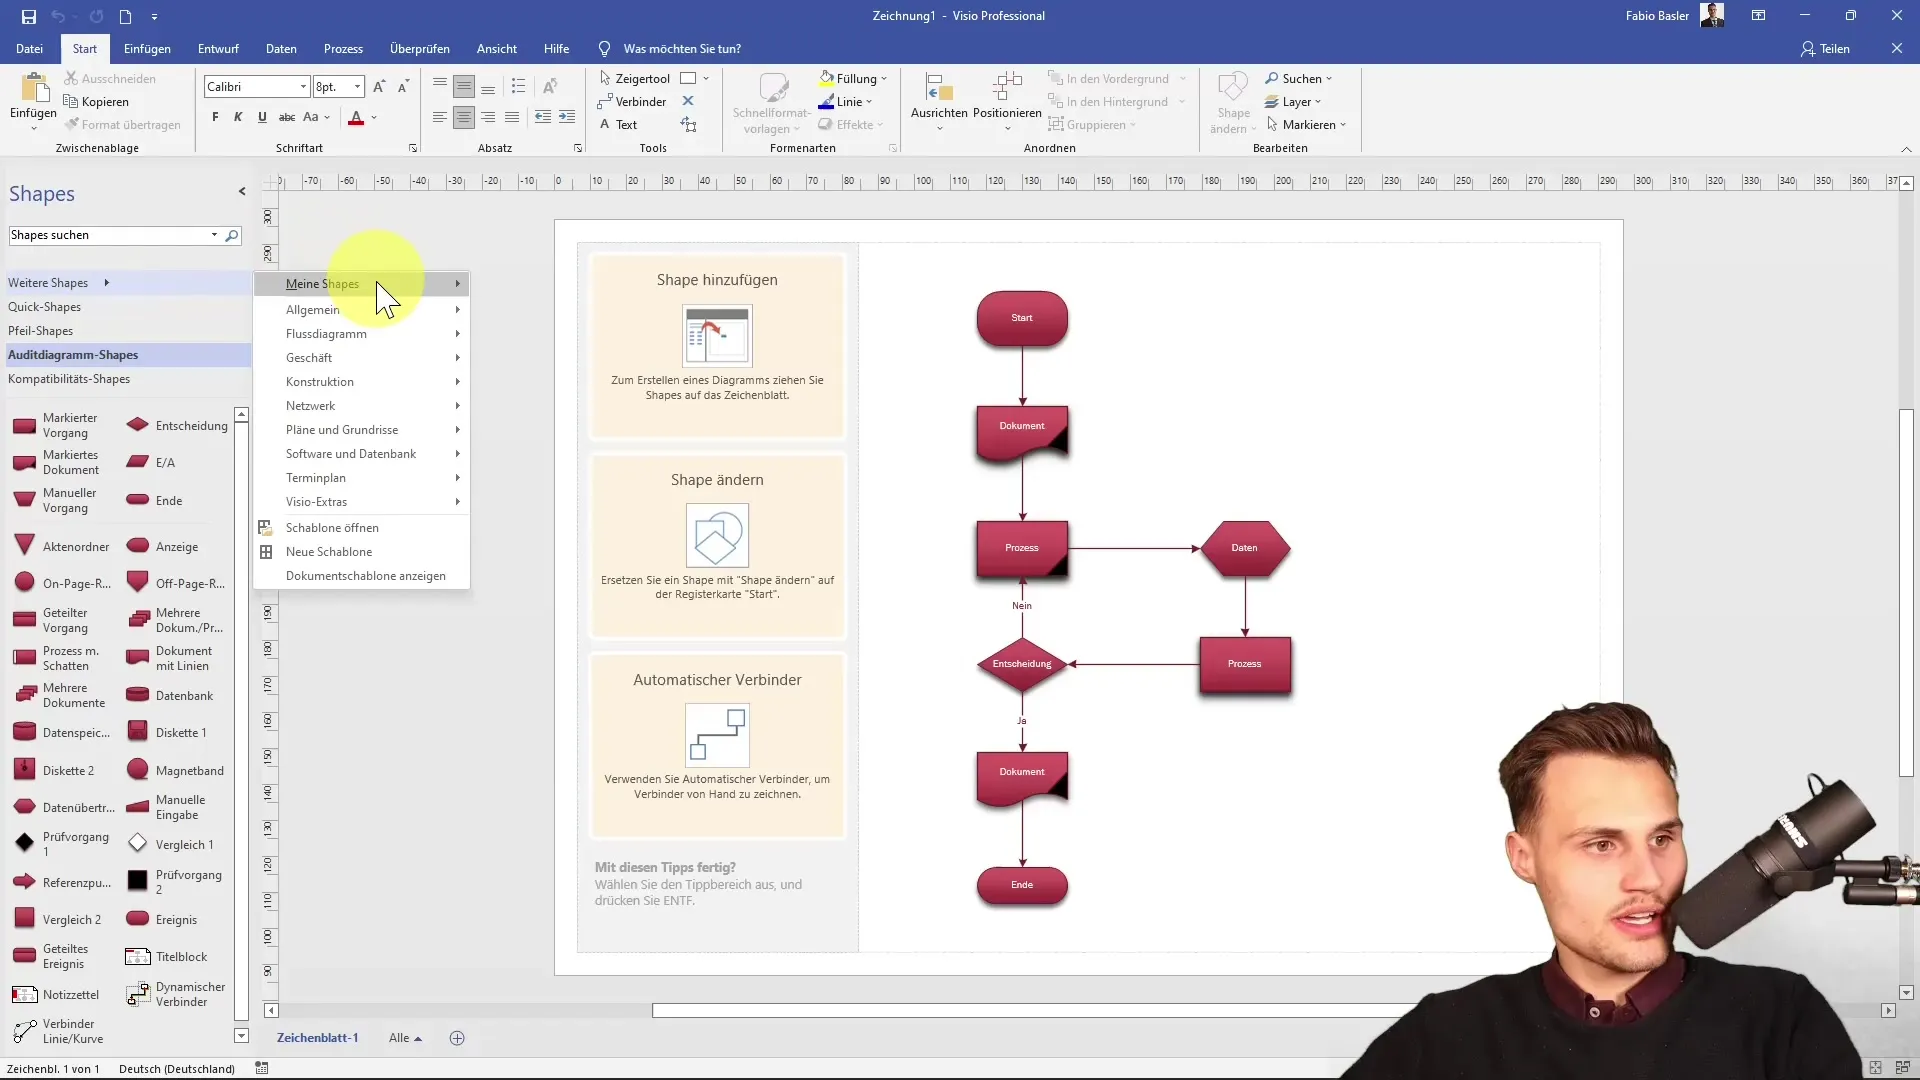Screen dimensions: 1920x1080
Task: Toggle italic formatting K
Action: [x=238, y=117]
